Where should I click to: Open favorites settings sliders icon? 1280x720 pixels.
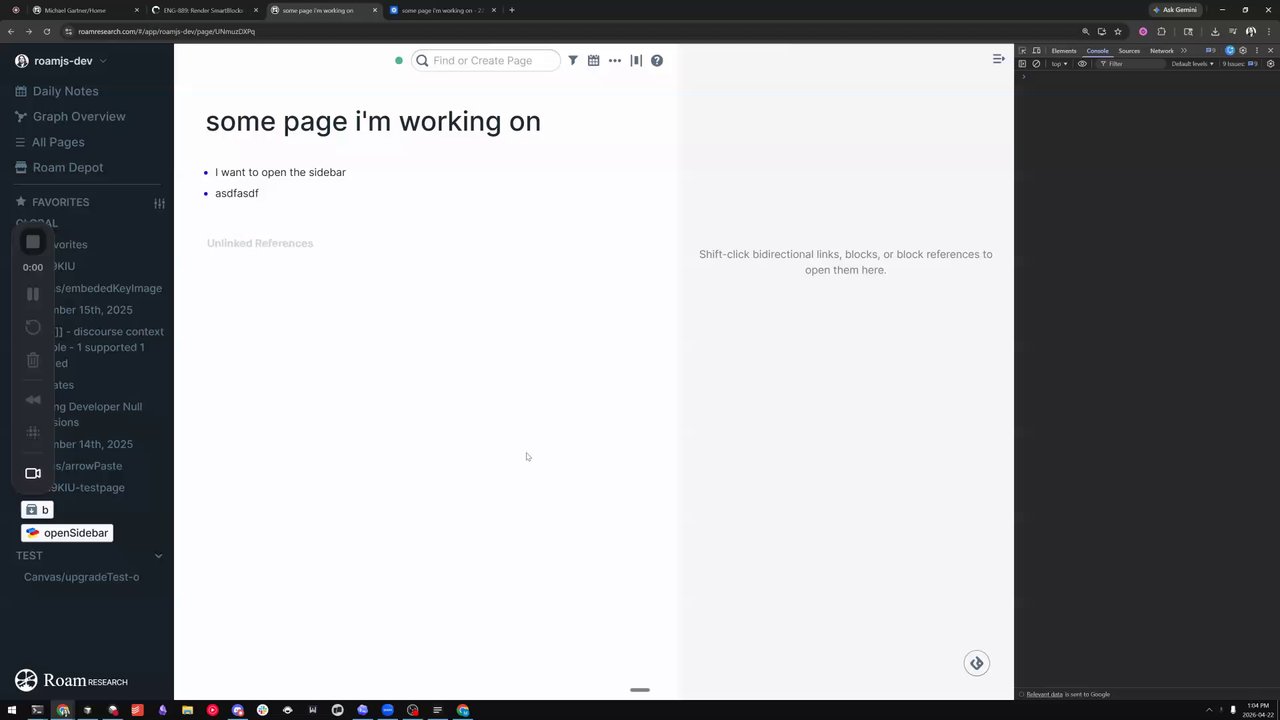(x=159, y=203)
